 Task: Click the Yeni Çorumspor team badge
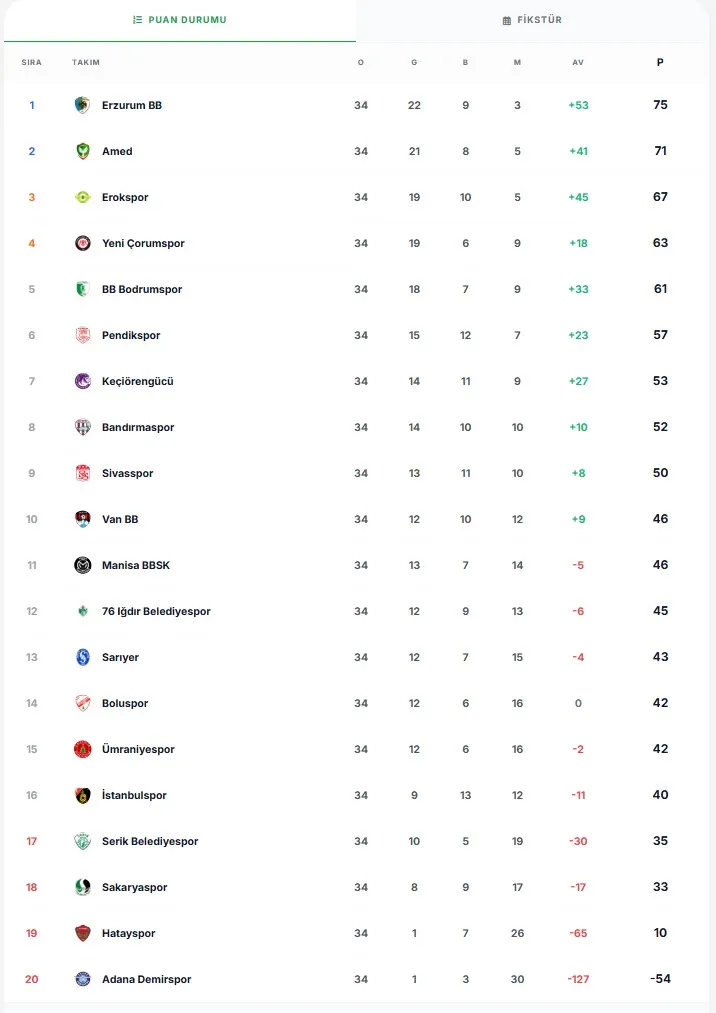pos(82,243)
